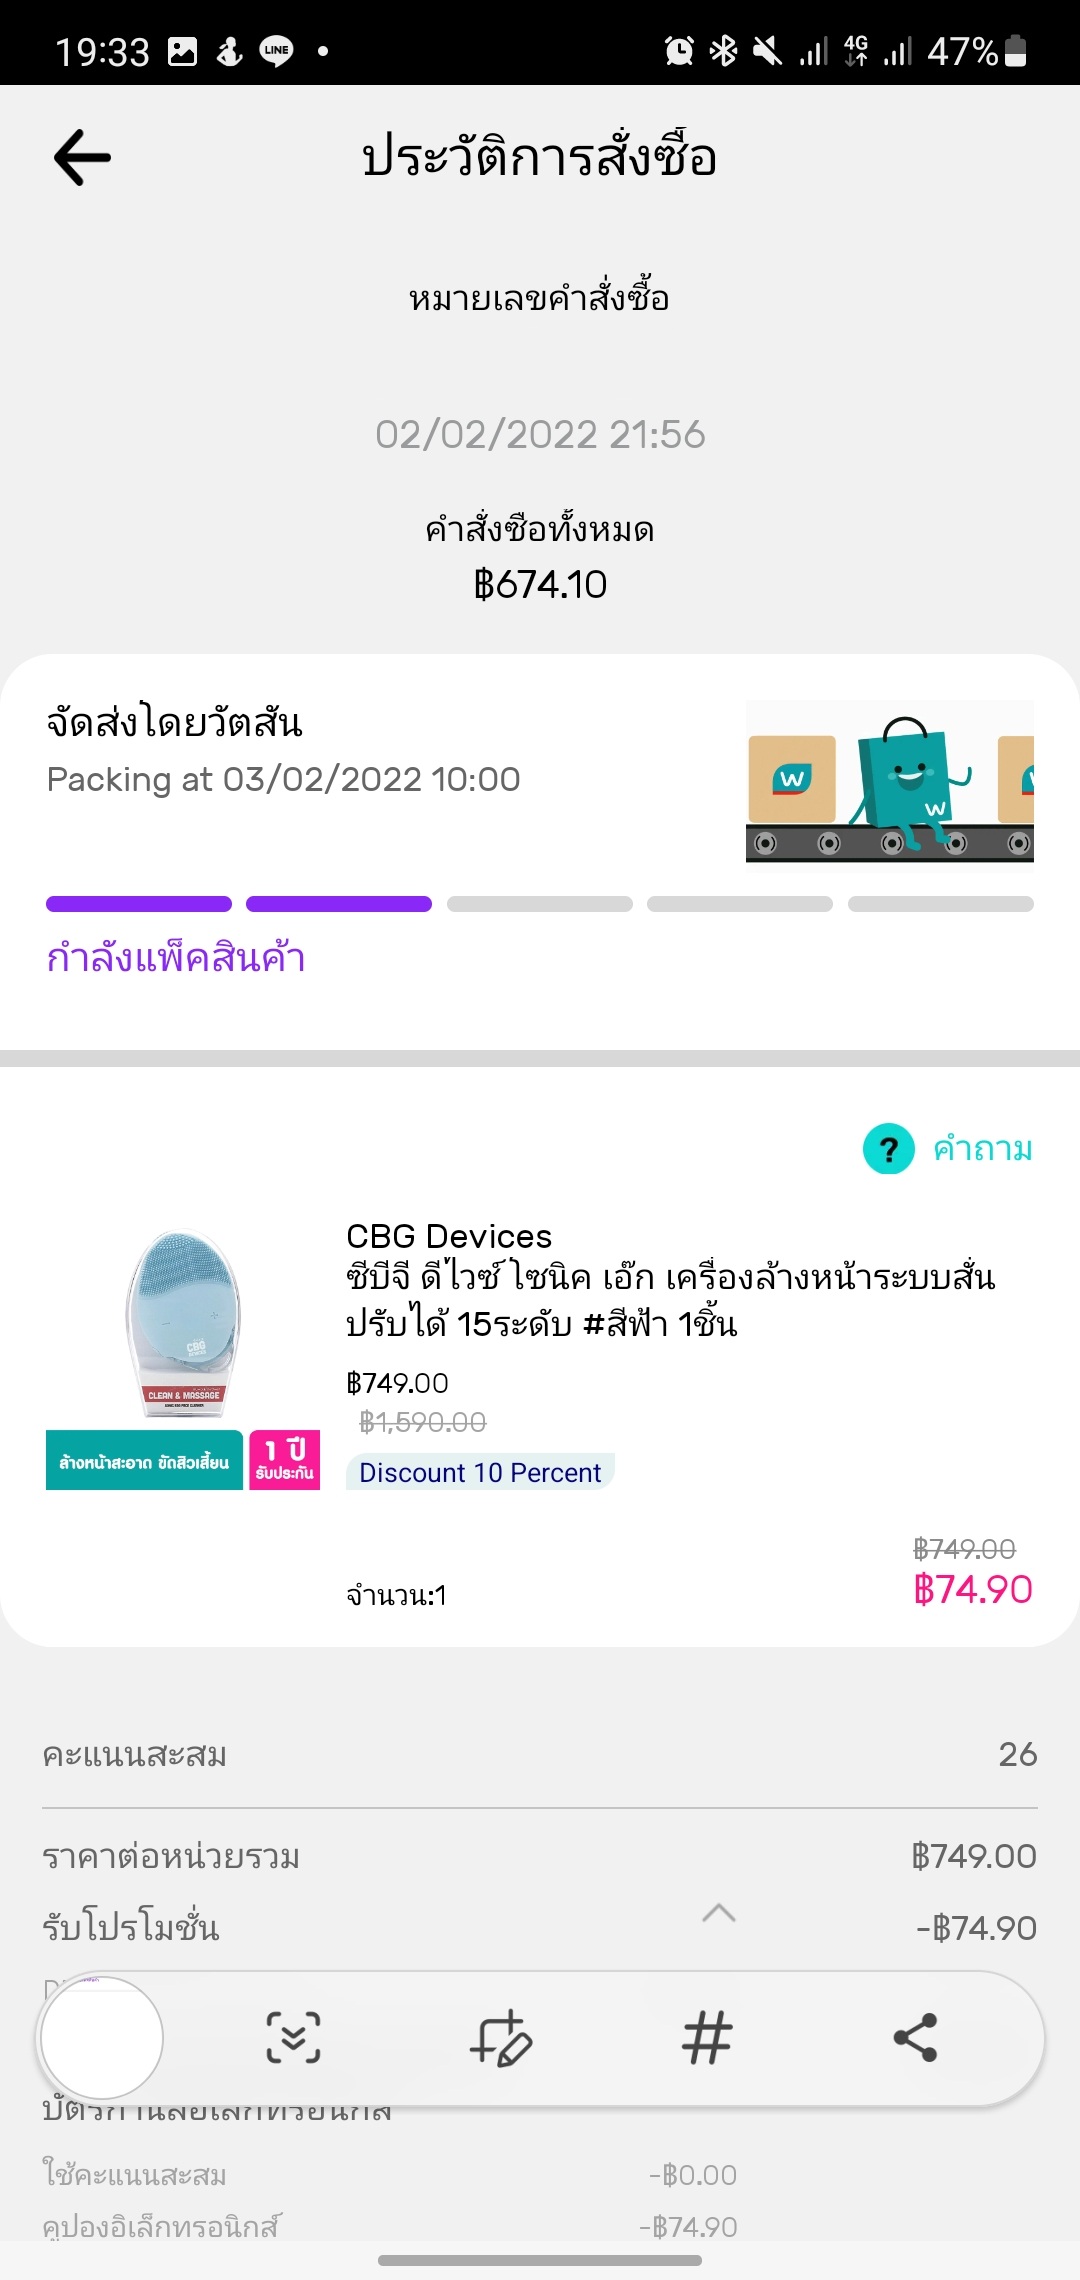Viewport: 1080px width, 2280px height.
Task: Share the screenshot via share icon
Action: coord(914,2037)
